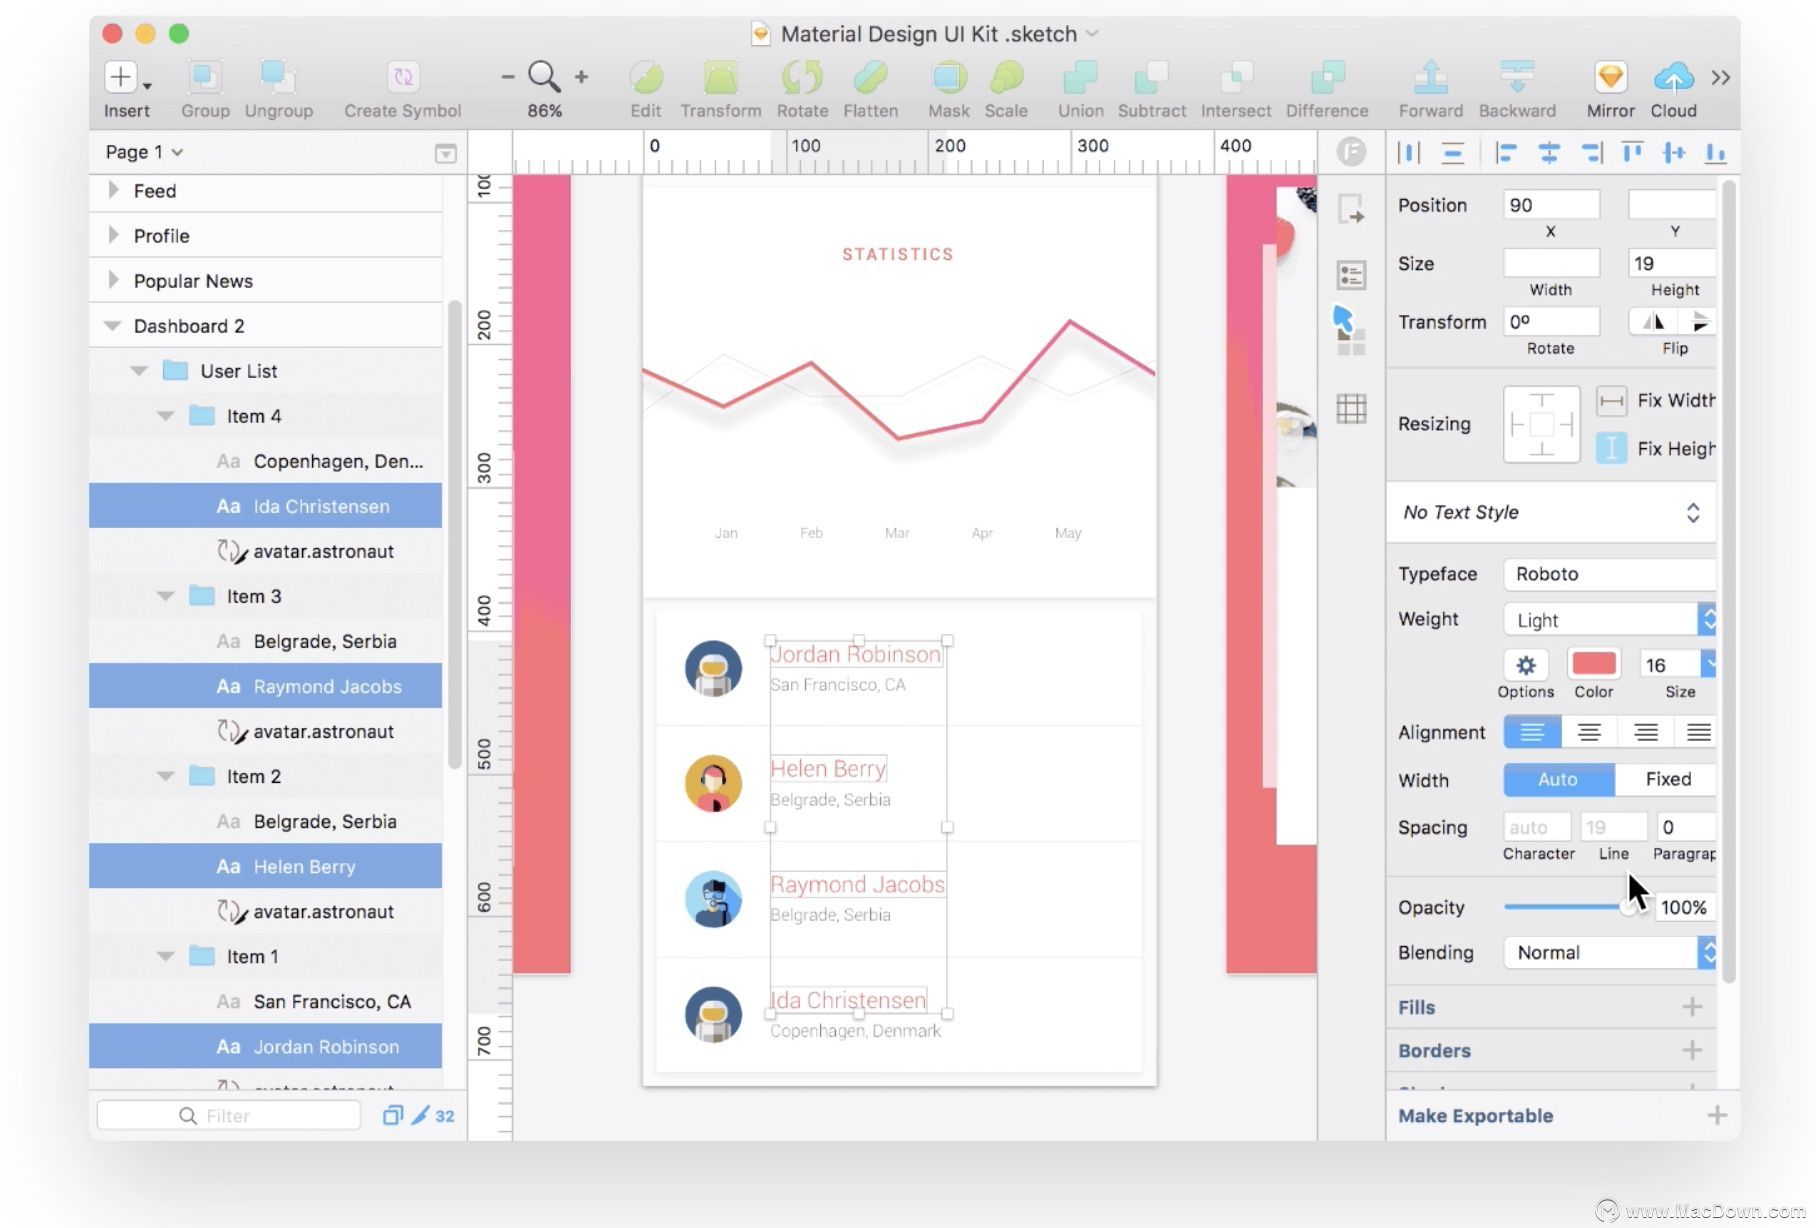Flip layer horizontally
1816x1228 pixels.
point(1653,322)
